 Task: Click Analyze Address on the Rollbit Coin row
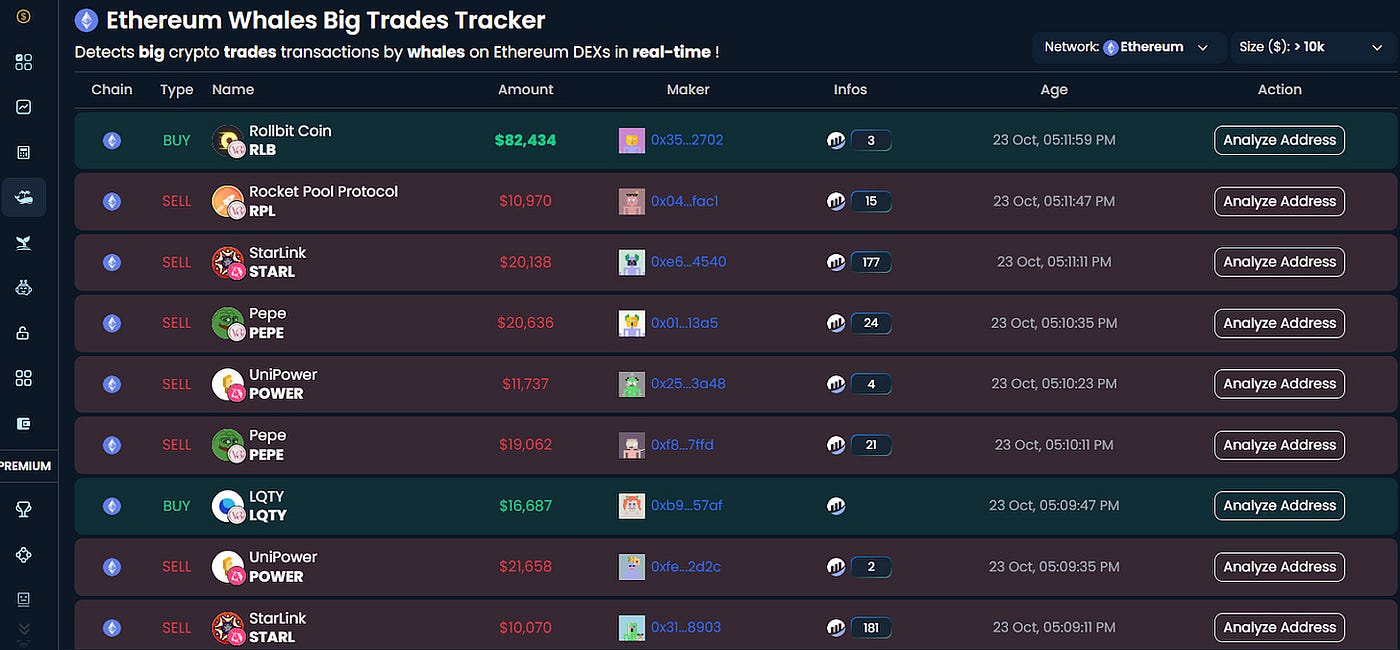tap(1279, 140)
